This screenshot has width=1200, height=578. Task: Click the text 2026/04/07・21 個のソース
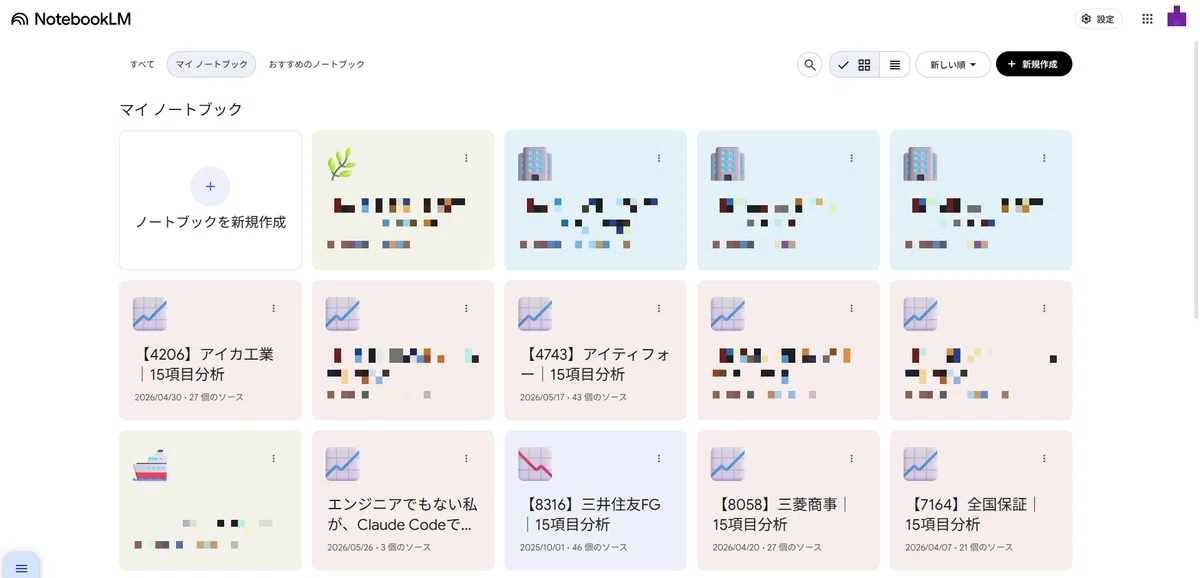(959, 547)
